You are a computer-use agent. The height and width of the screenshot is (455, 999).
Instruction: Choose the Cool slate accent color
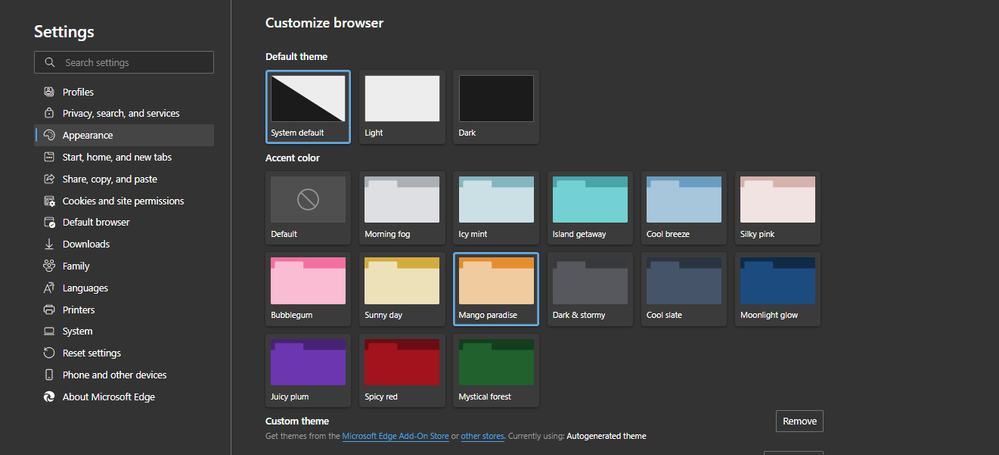point(684,289)
